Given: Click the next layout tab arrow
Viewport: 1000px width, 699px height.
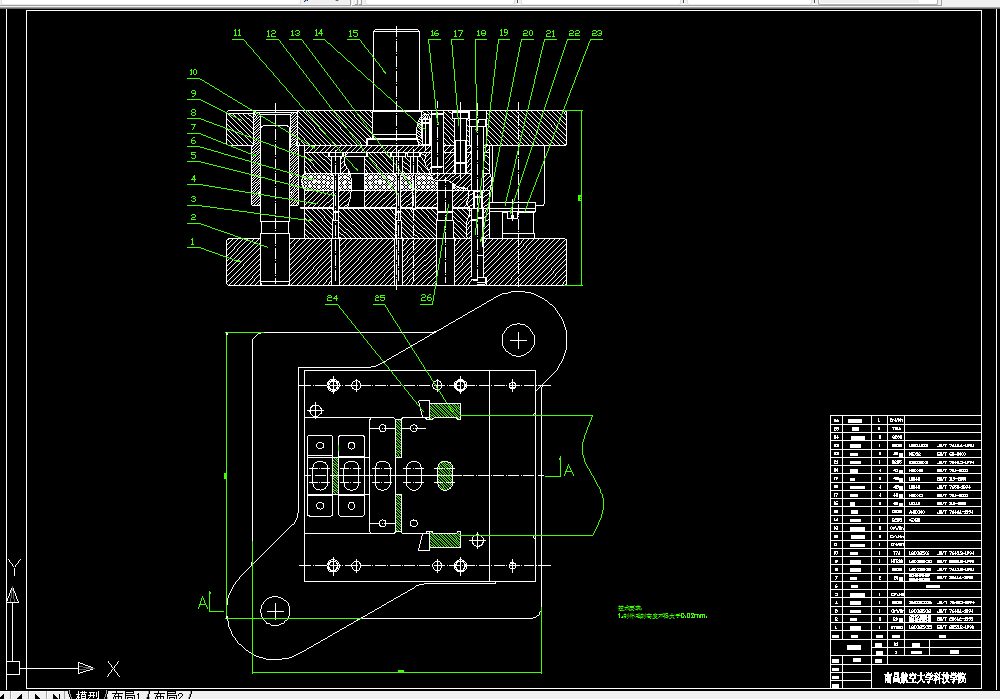Looking at the screenshot, I should point(38,695).
